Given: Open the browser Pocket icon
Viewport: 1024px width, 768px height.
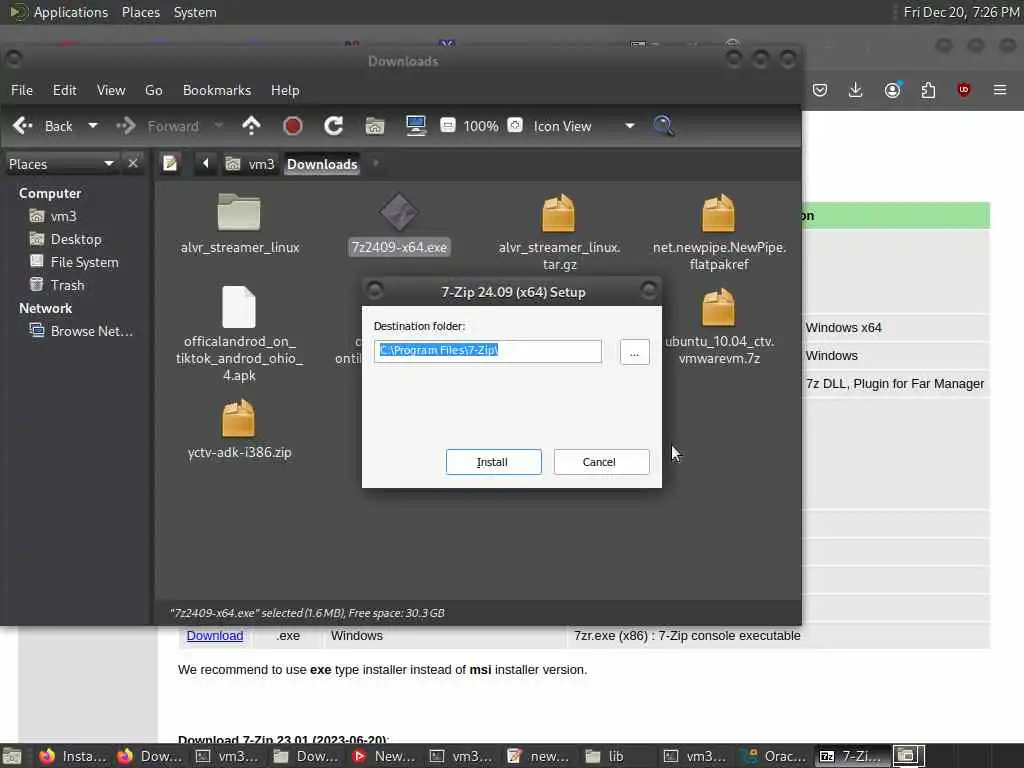Looking at the screenshot, I should point(820,90).
